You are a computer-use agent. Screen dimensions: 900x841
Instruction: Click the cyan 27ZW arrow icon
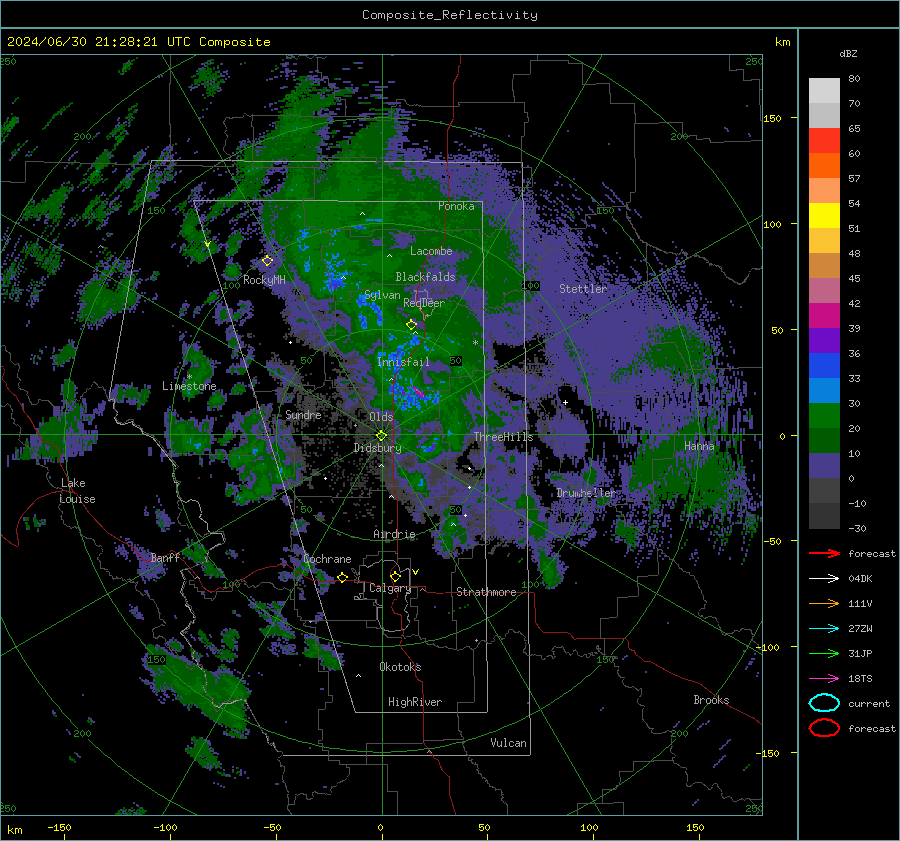824,628
